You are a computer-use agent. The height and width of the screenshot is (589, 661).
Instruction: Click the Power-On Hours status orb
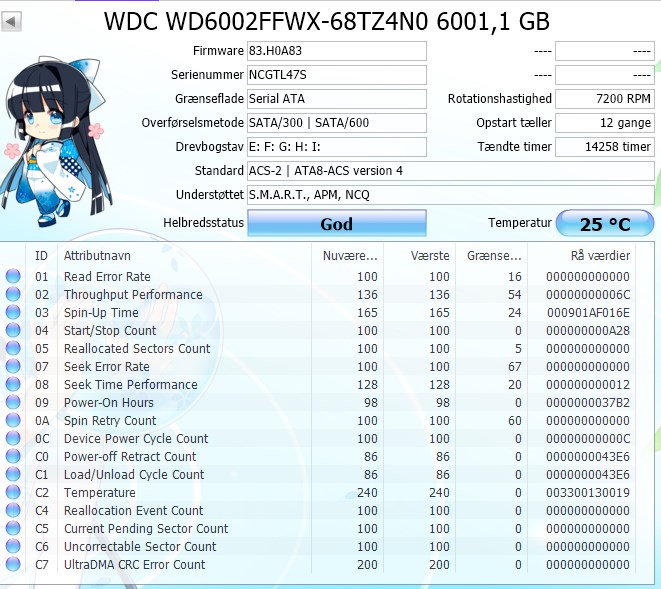point(13,402)
